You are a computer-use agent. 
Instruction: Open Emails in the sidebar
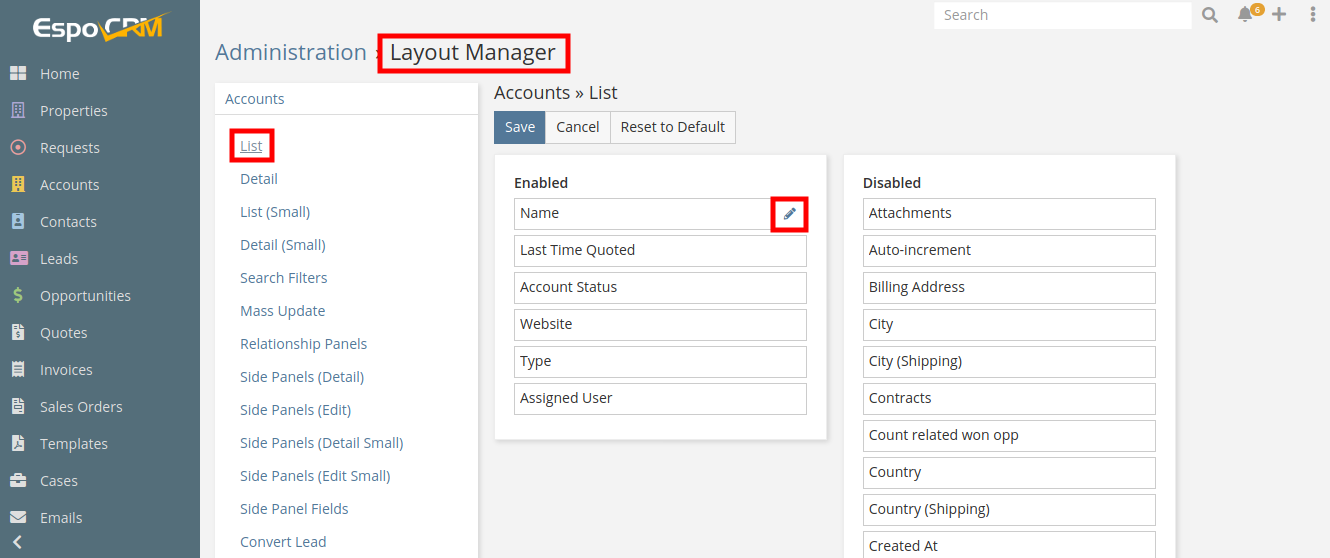pos(61,518)
